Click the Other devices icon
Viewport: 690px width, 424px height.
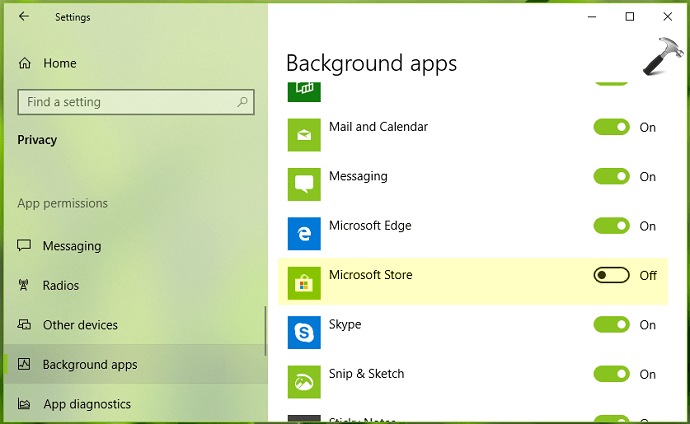pyautogui.click(x=24, y=325)
